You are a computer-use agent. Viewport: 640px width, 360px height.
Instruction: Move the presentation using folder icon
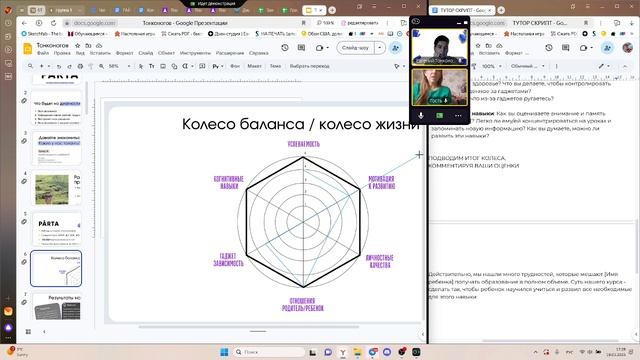[88, 46]
